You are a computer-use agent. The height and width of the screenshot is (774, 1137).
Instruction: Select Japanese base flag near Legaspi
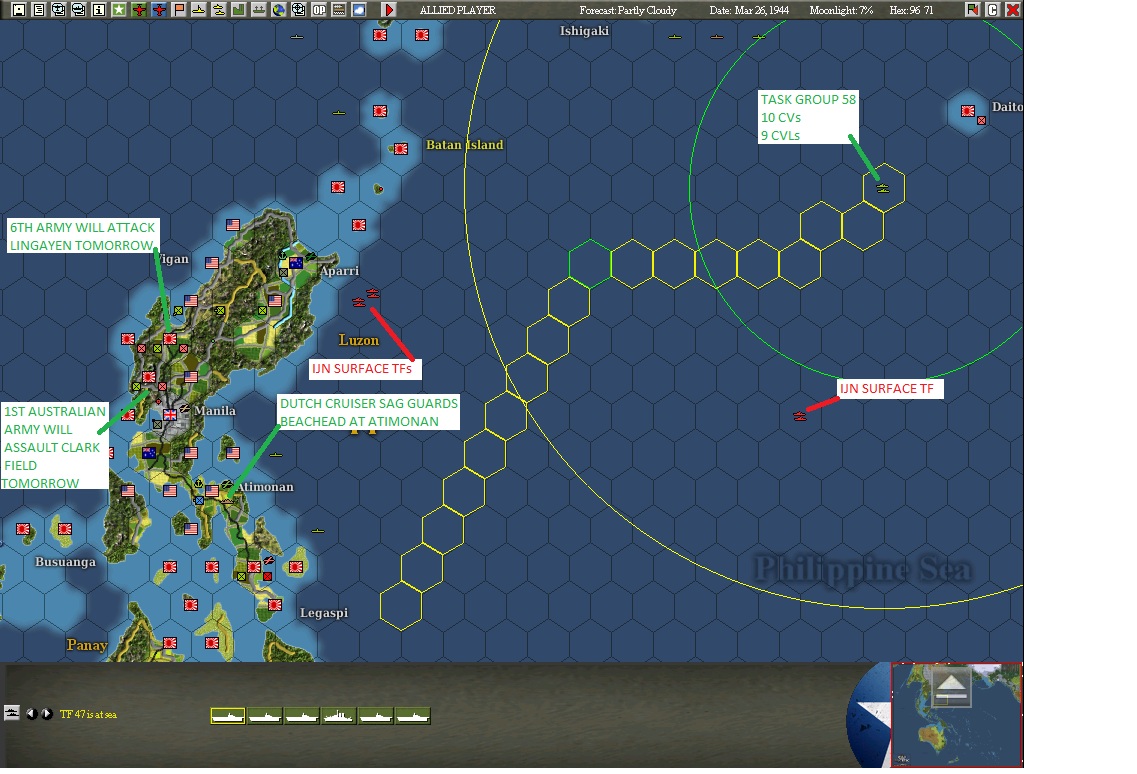(x=275, y=604)
